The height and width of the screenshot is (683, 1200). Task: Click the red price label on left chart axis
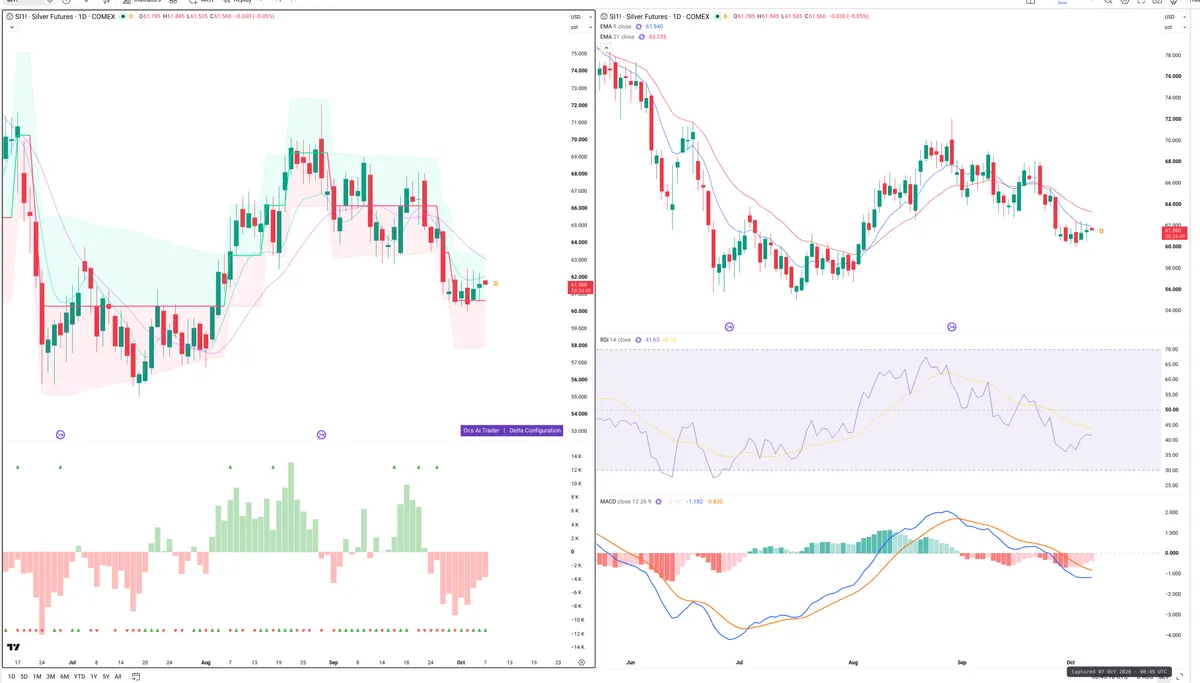click(579, 287)
